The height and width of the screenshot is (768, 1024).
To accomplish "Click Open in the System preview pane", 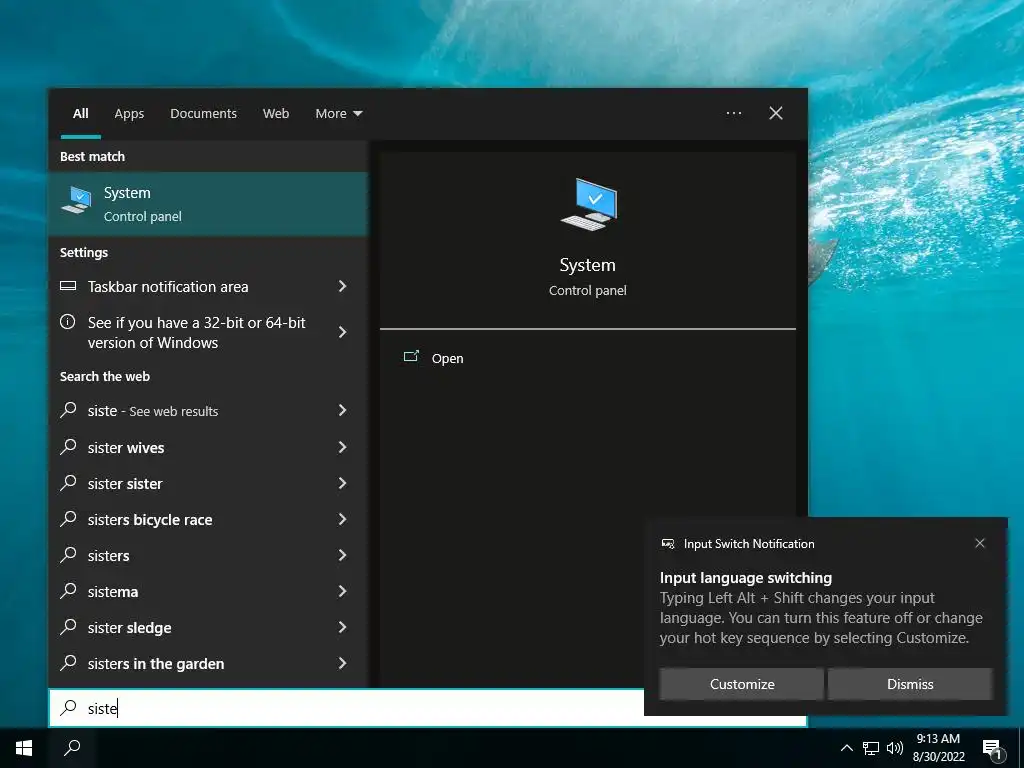I will (x=447, y=359).
